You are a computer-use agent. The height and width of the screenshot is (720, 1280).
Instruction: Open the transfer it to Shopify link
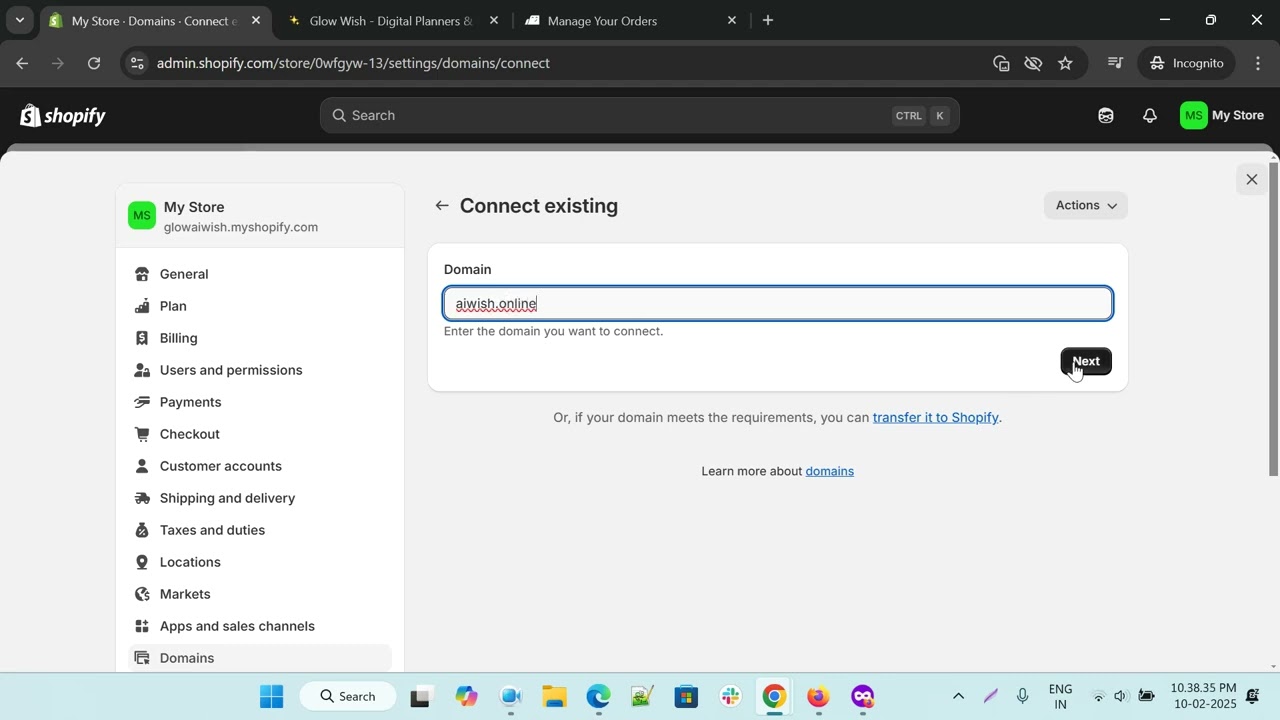click(x=936, y=418)
